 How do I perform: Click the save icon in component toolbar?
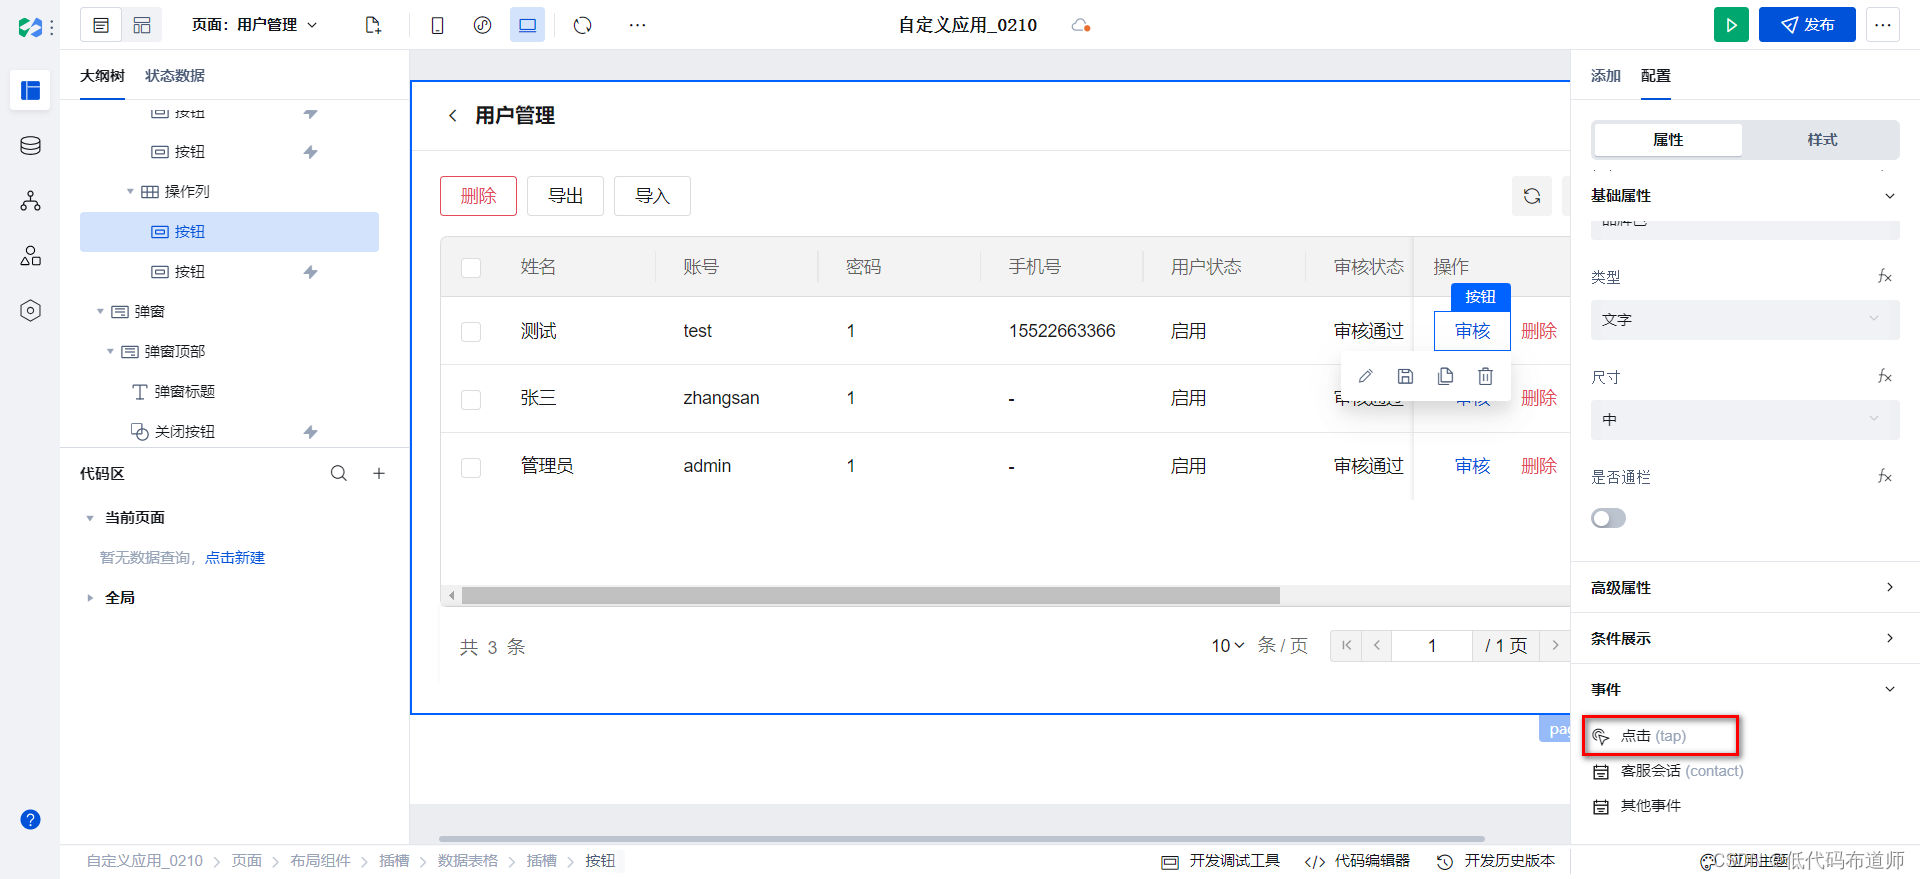pyautogui.click(x=1405, y=376)
